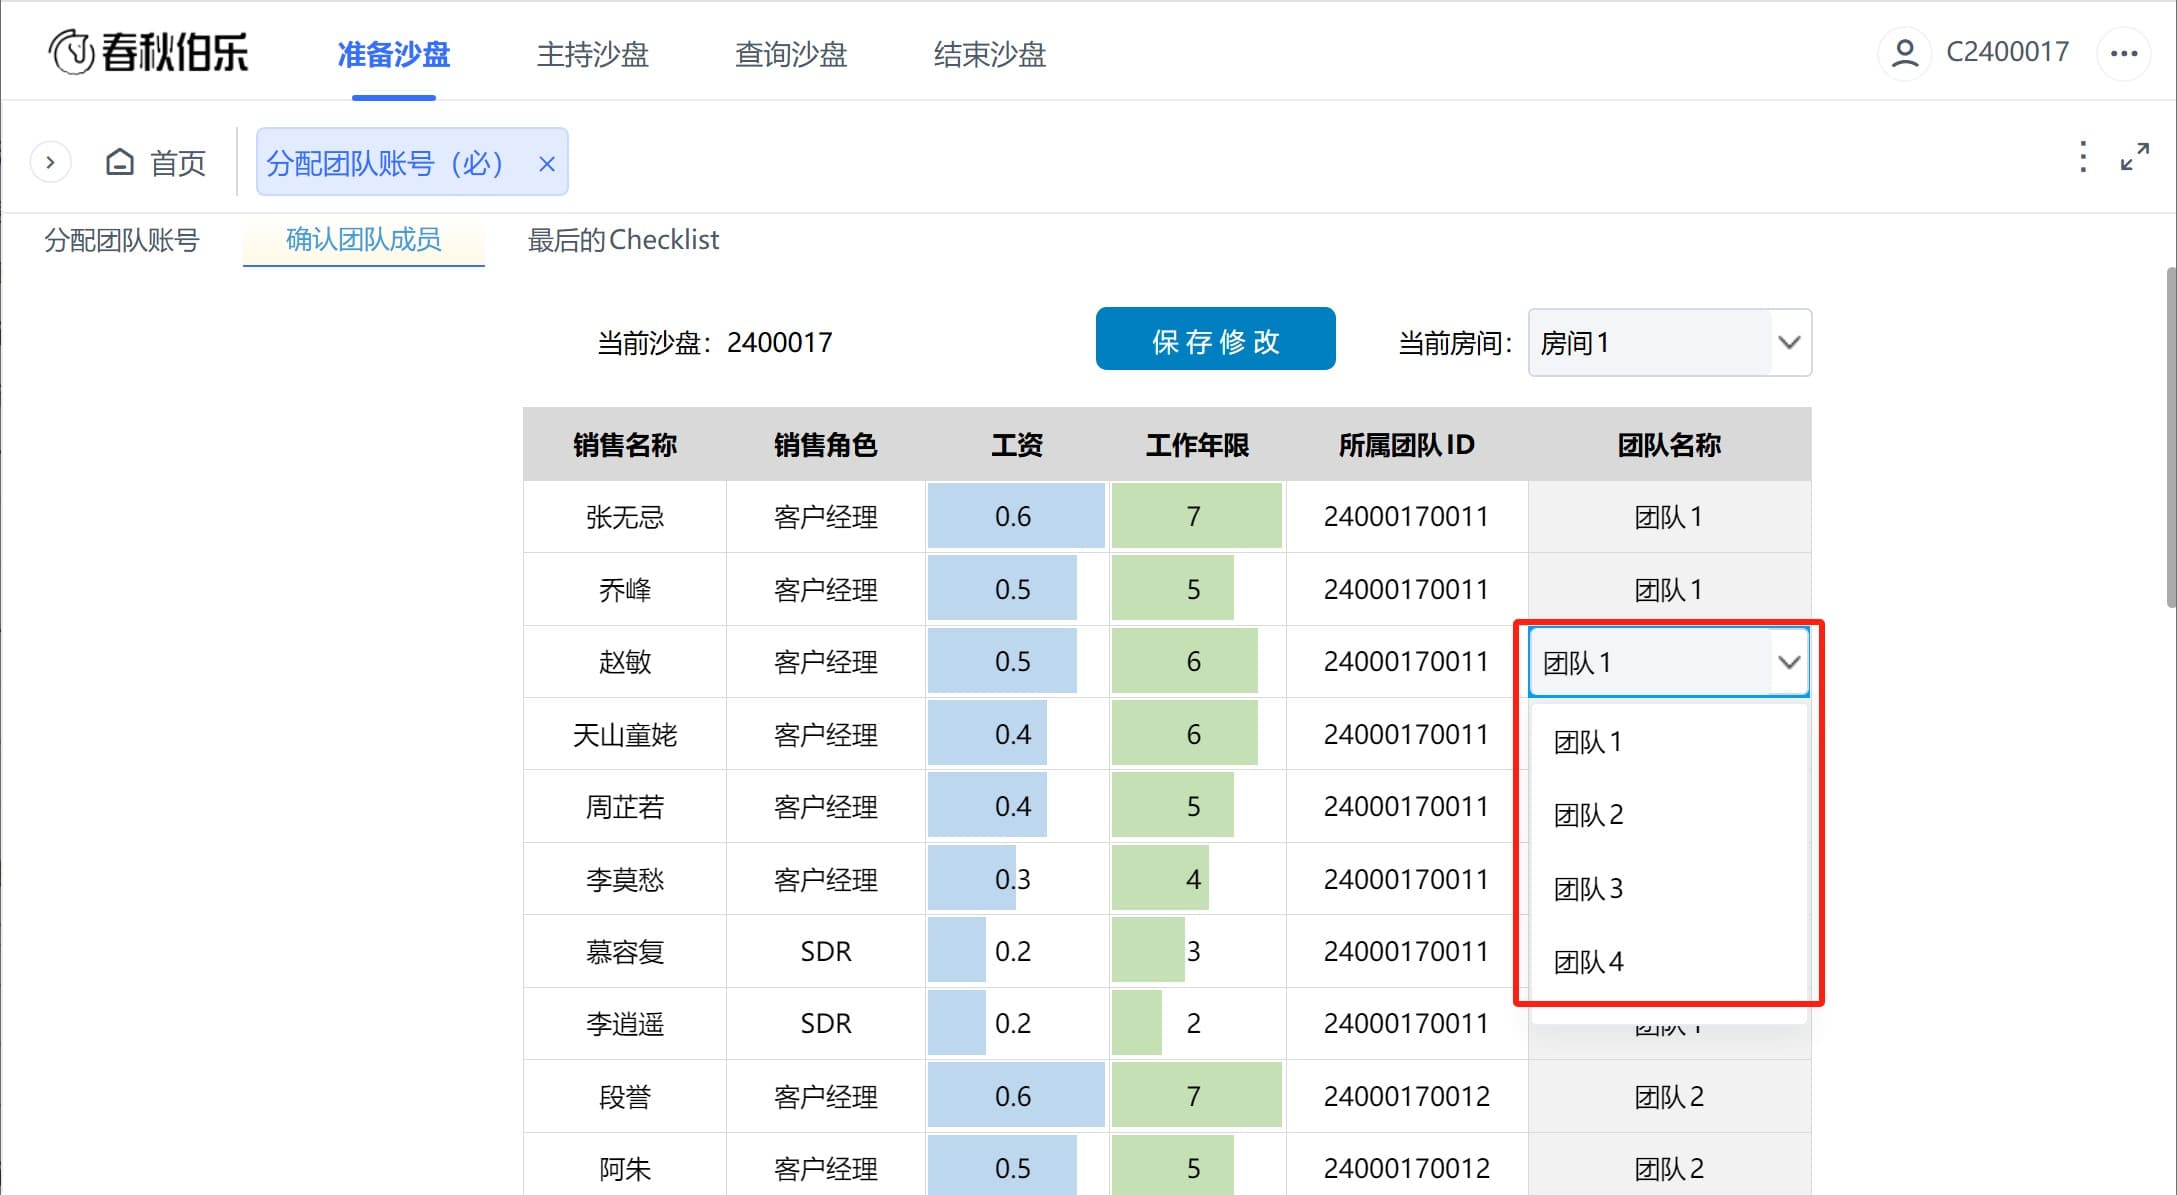Click 李莫愁 work years bar 4

click(1160, 878)
